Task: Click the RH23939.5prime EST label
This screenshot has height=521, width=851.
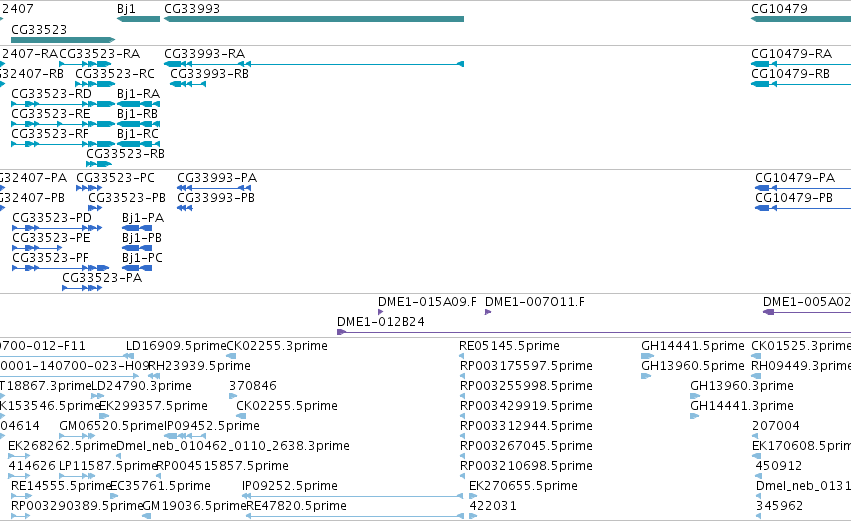Action: tap(199, 366)
